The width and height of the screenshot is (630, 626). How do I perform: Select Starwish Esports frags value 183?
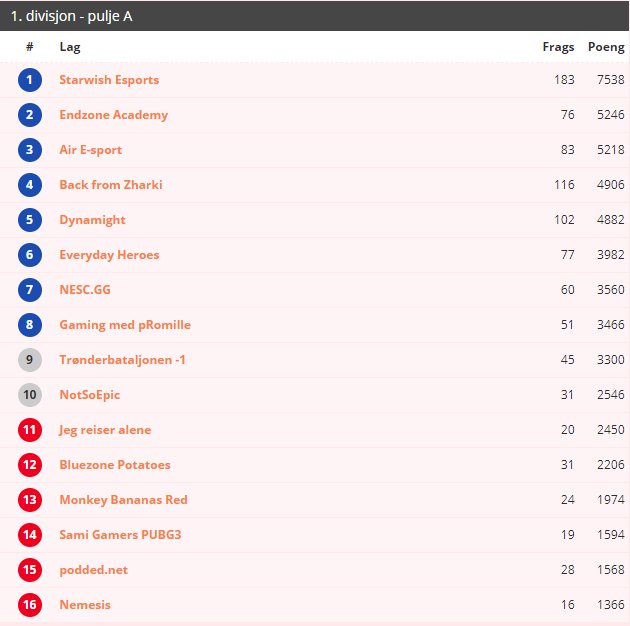pos(564,80)
